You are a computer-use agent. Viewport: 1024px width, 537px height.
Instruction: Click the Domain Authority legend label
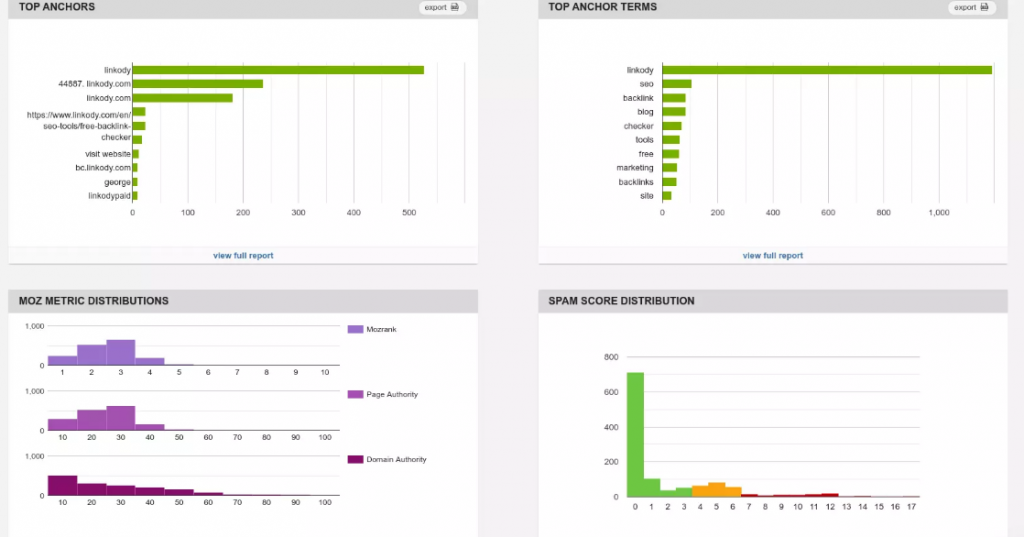[x=396, y=459]
